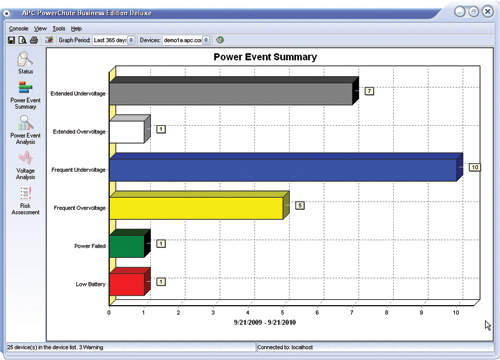
Task: Click the yellow Frequent Overvoltage bar
Action: [x=199, y=205]
